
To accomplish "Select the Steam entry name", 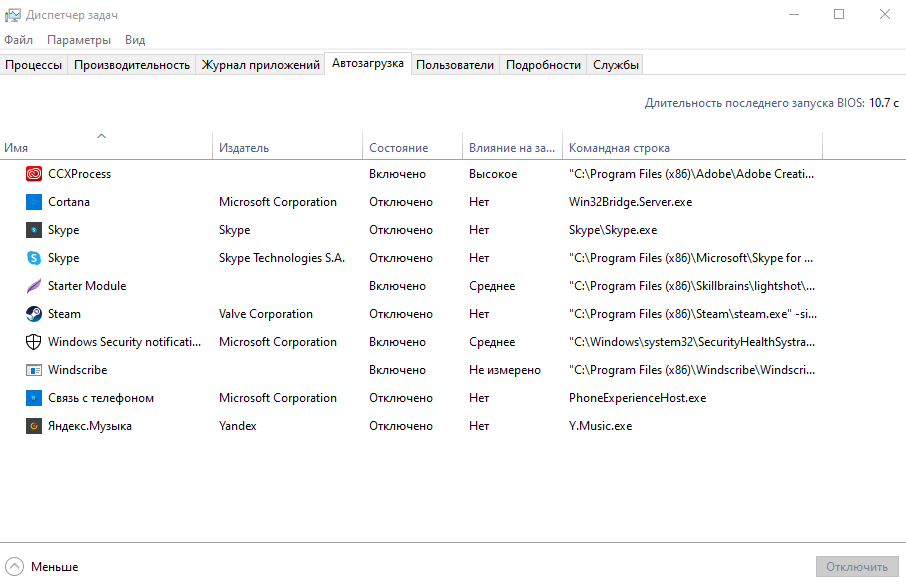I will coord(64,314).
